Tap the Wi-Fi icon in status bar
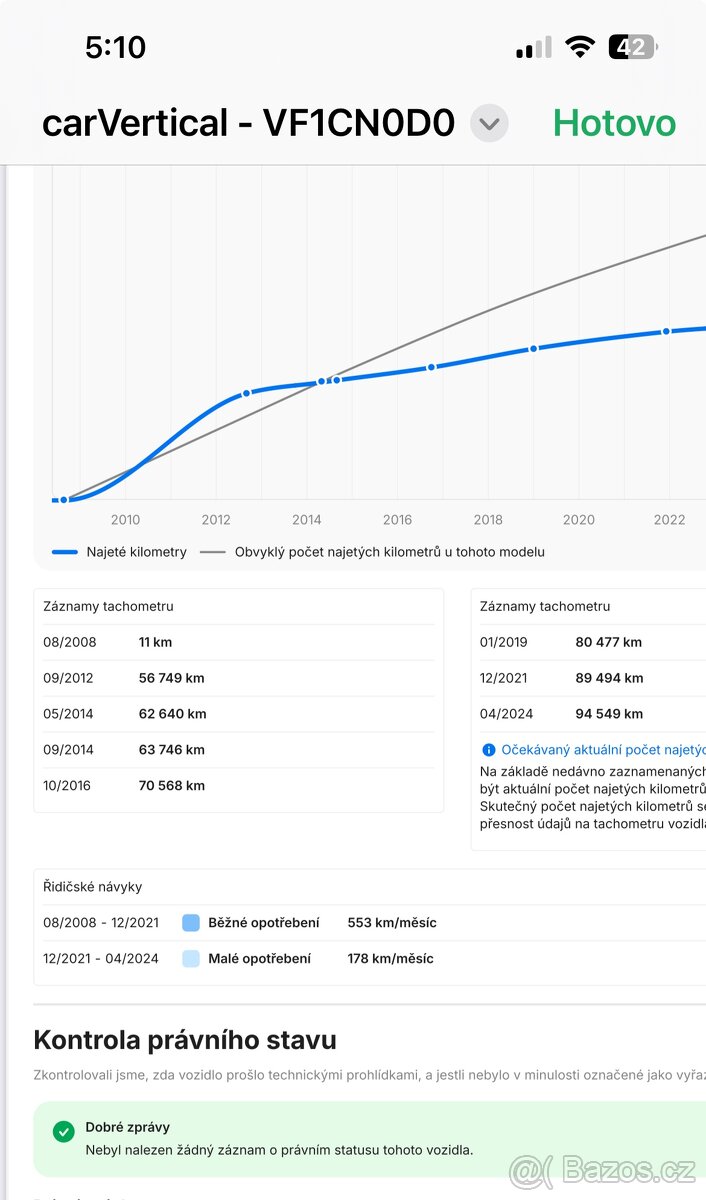Screen dimensions: 706x1200 [x=579, y=47]
